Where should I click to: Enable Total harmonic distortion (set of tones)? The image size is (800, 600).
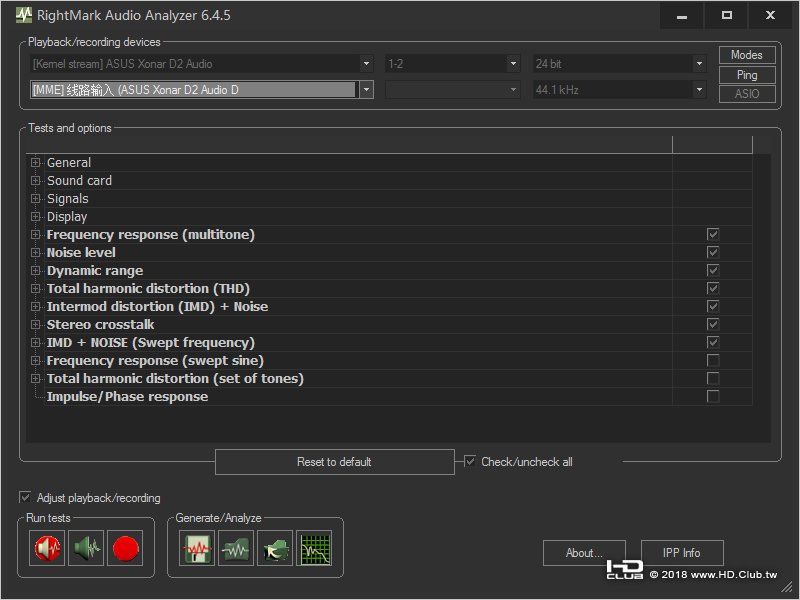point(713,379)
